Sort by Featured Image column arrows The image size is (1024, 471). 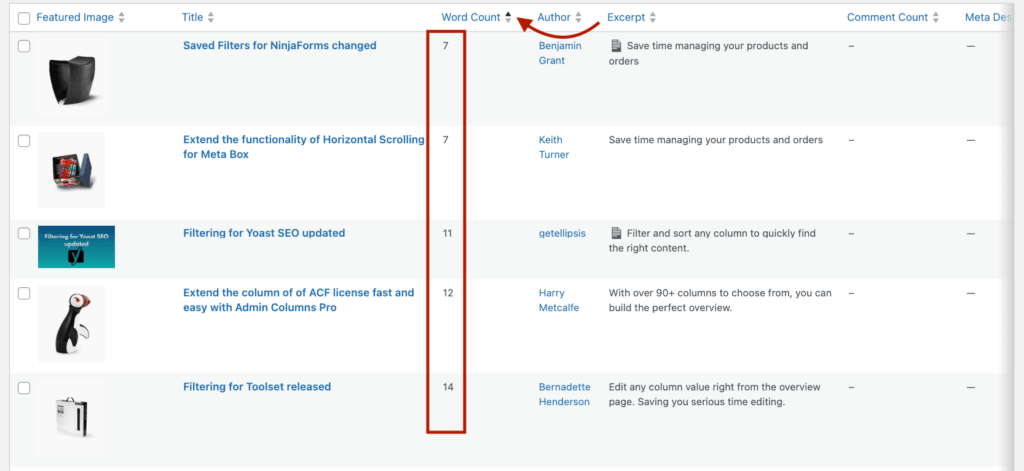121,18
